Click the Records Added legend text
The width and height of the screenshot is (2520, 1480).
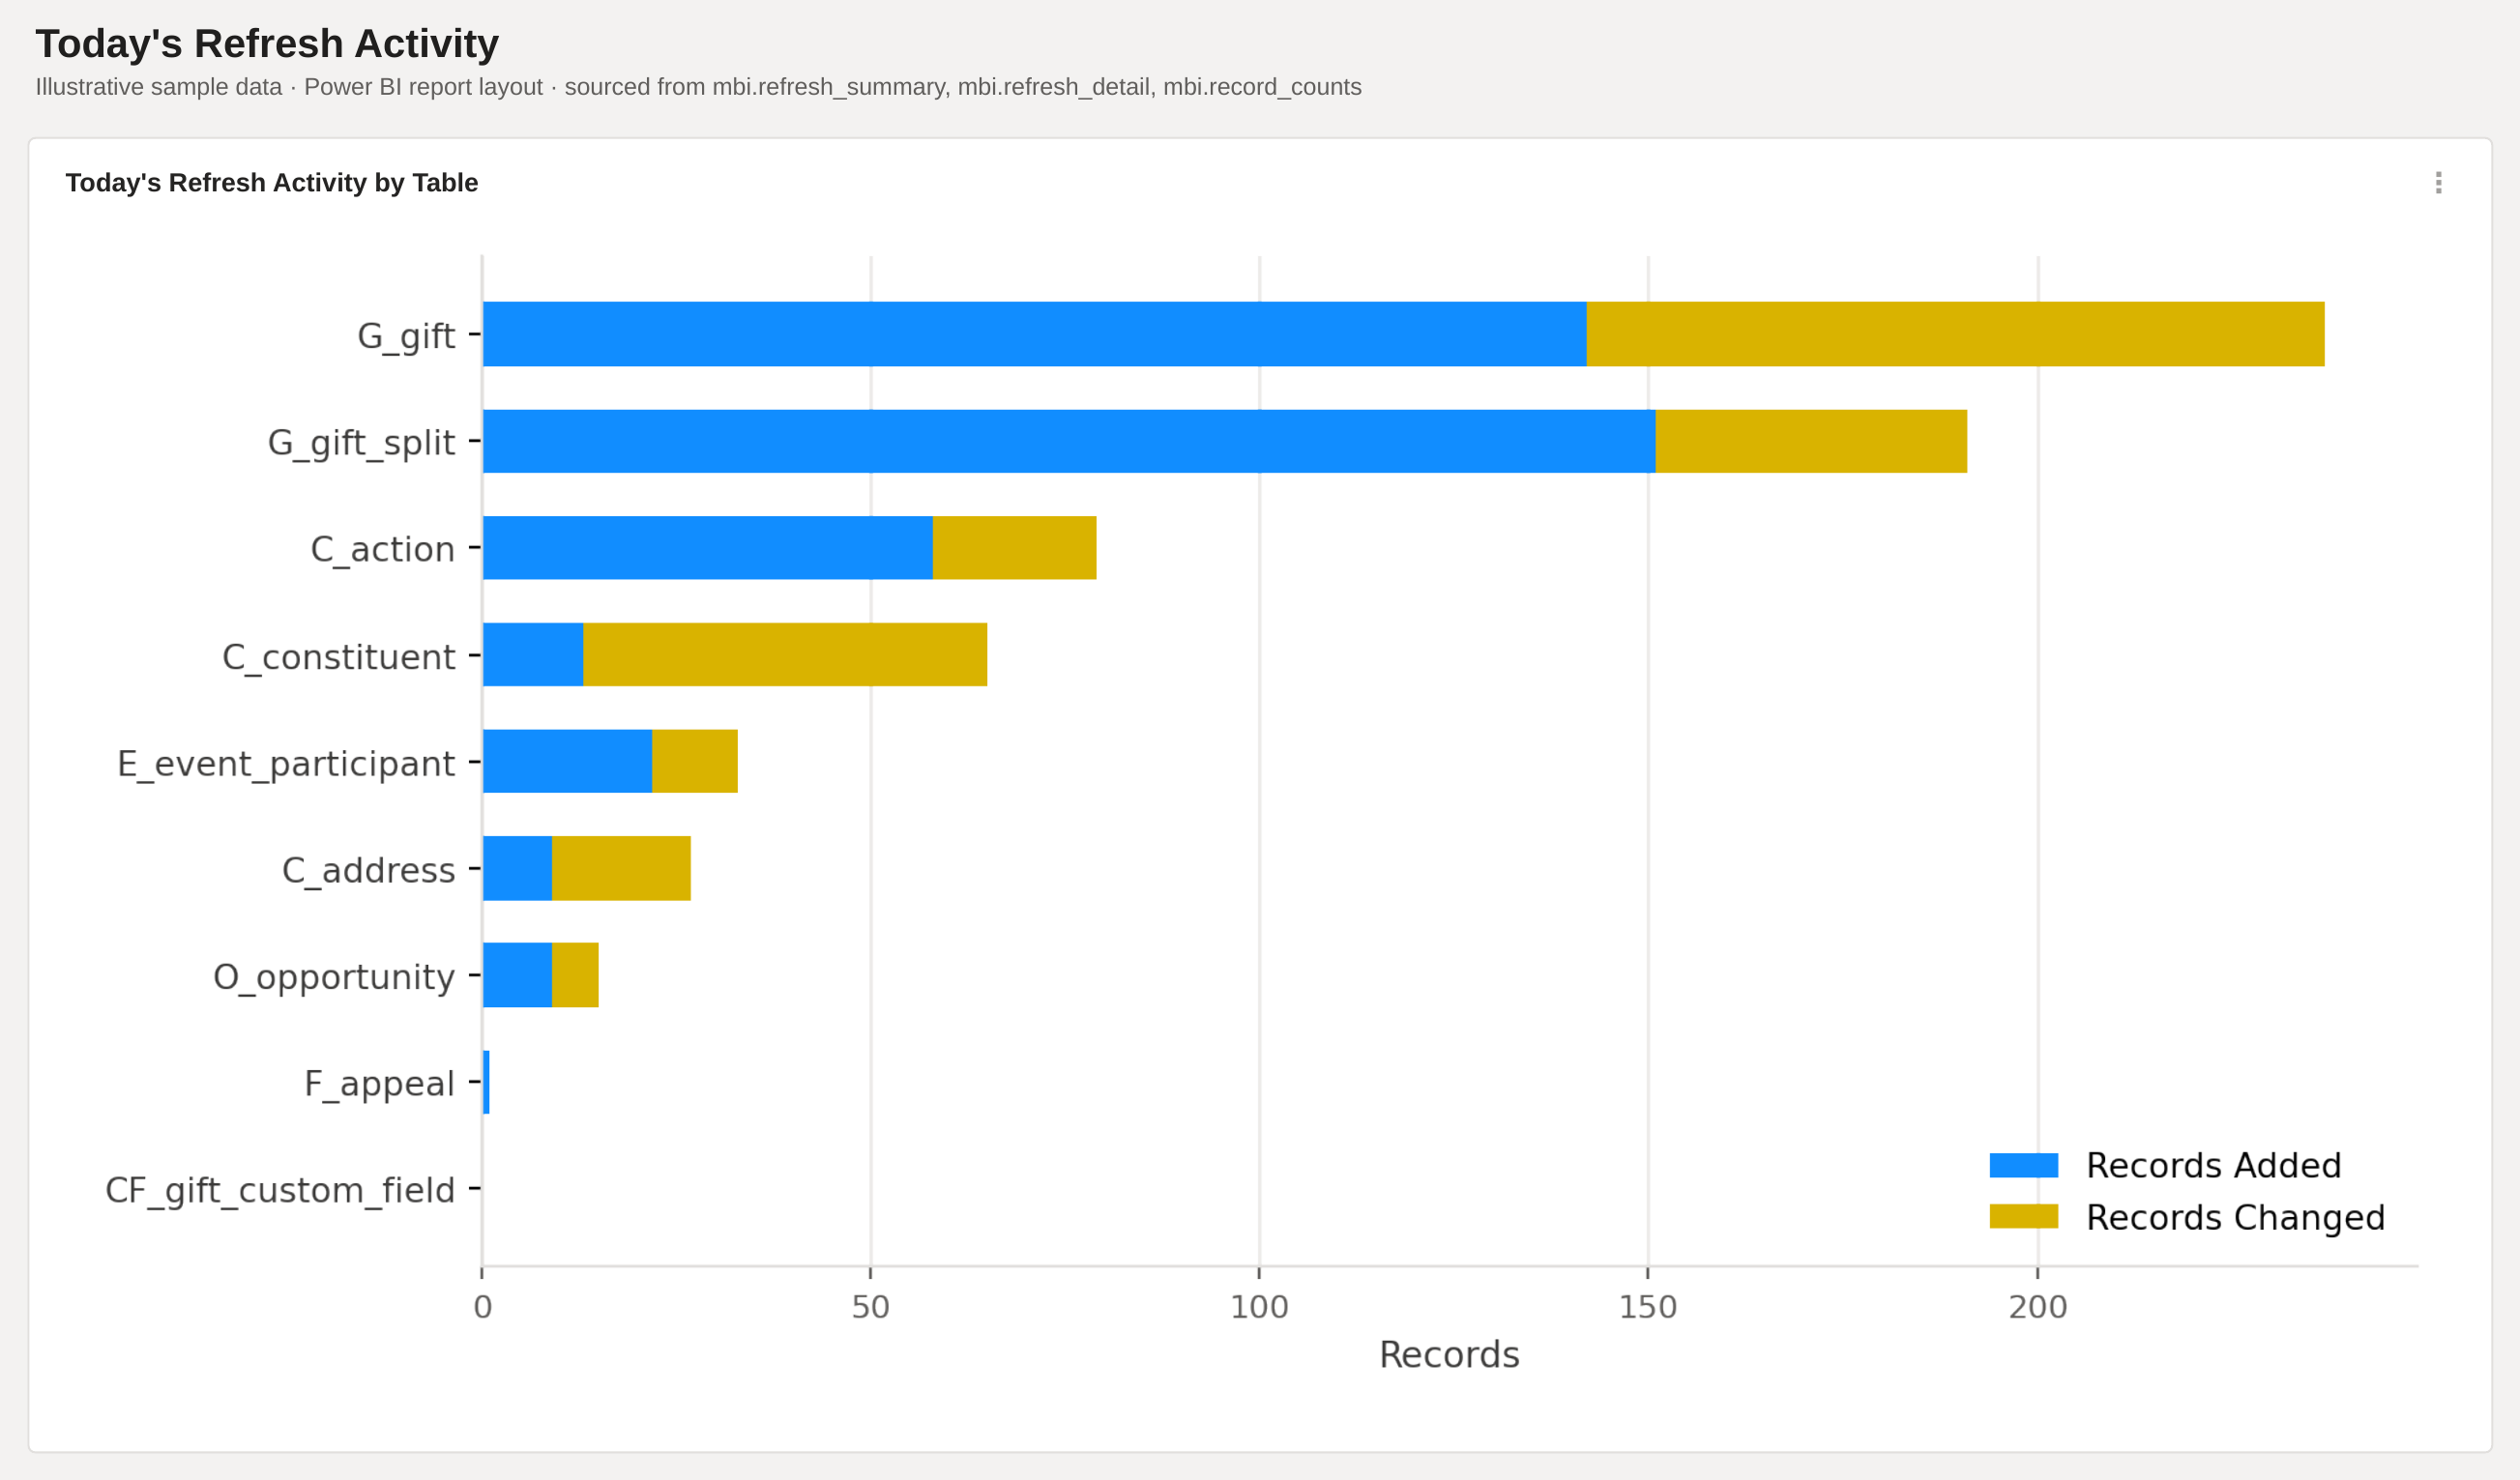[2214, 1166]
